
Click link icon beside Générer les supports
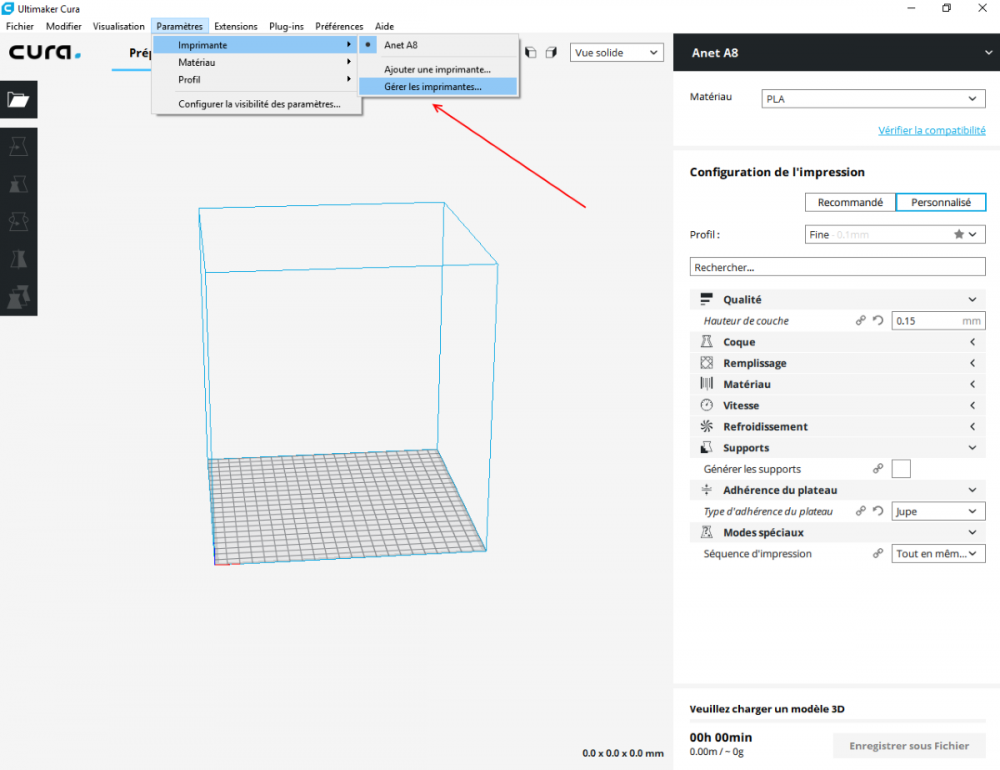coord(878,469)
